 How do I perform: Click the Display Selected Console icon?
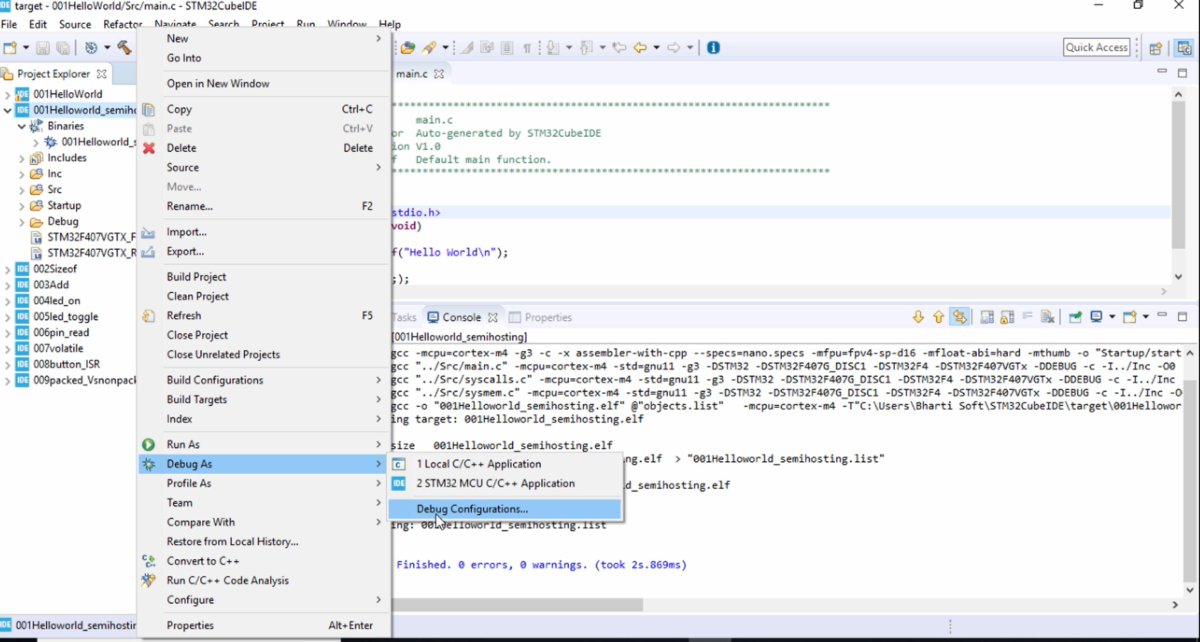click(x=1096, y=316)
